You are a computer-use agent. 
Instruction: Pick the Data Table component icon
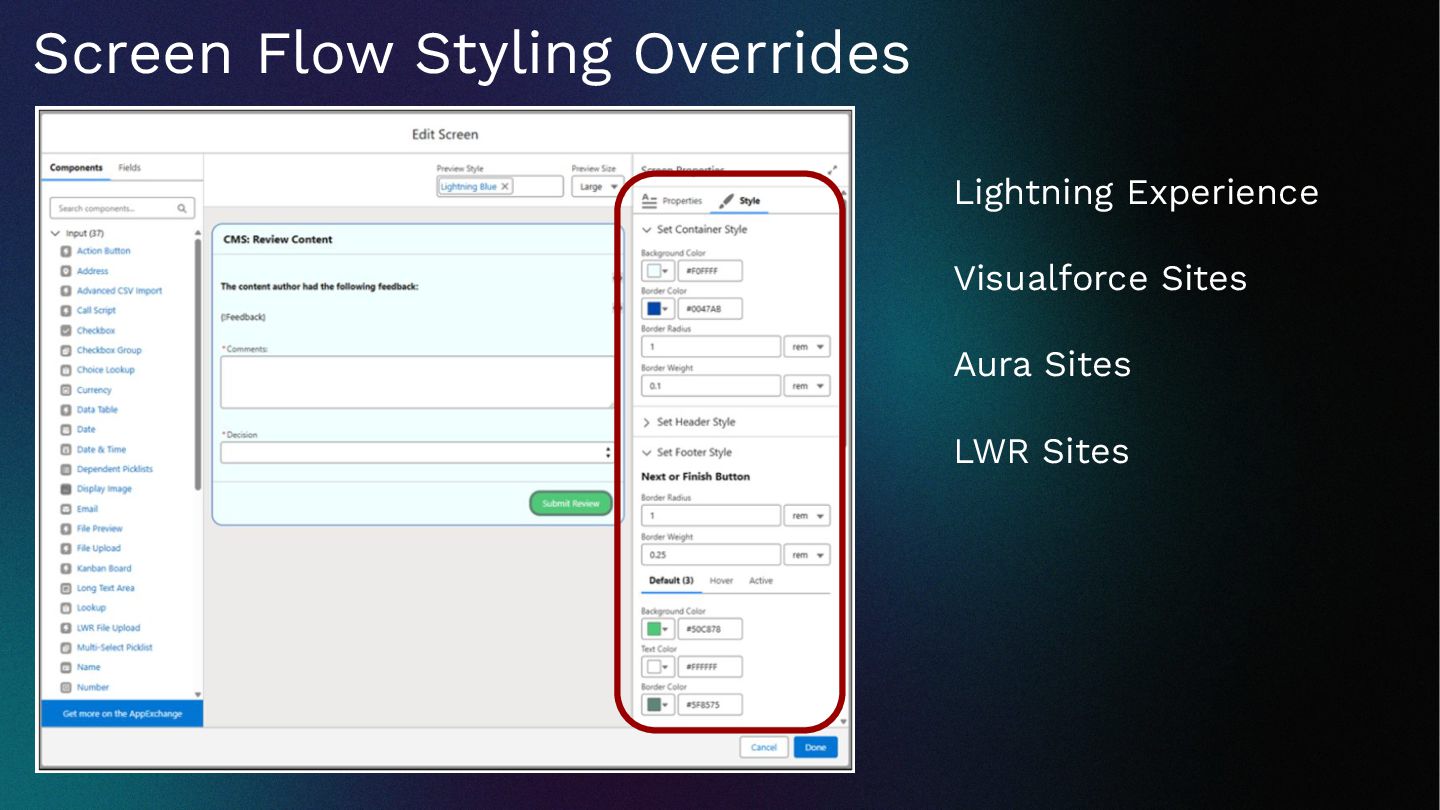click(x=66, y=410)
